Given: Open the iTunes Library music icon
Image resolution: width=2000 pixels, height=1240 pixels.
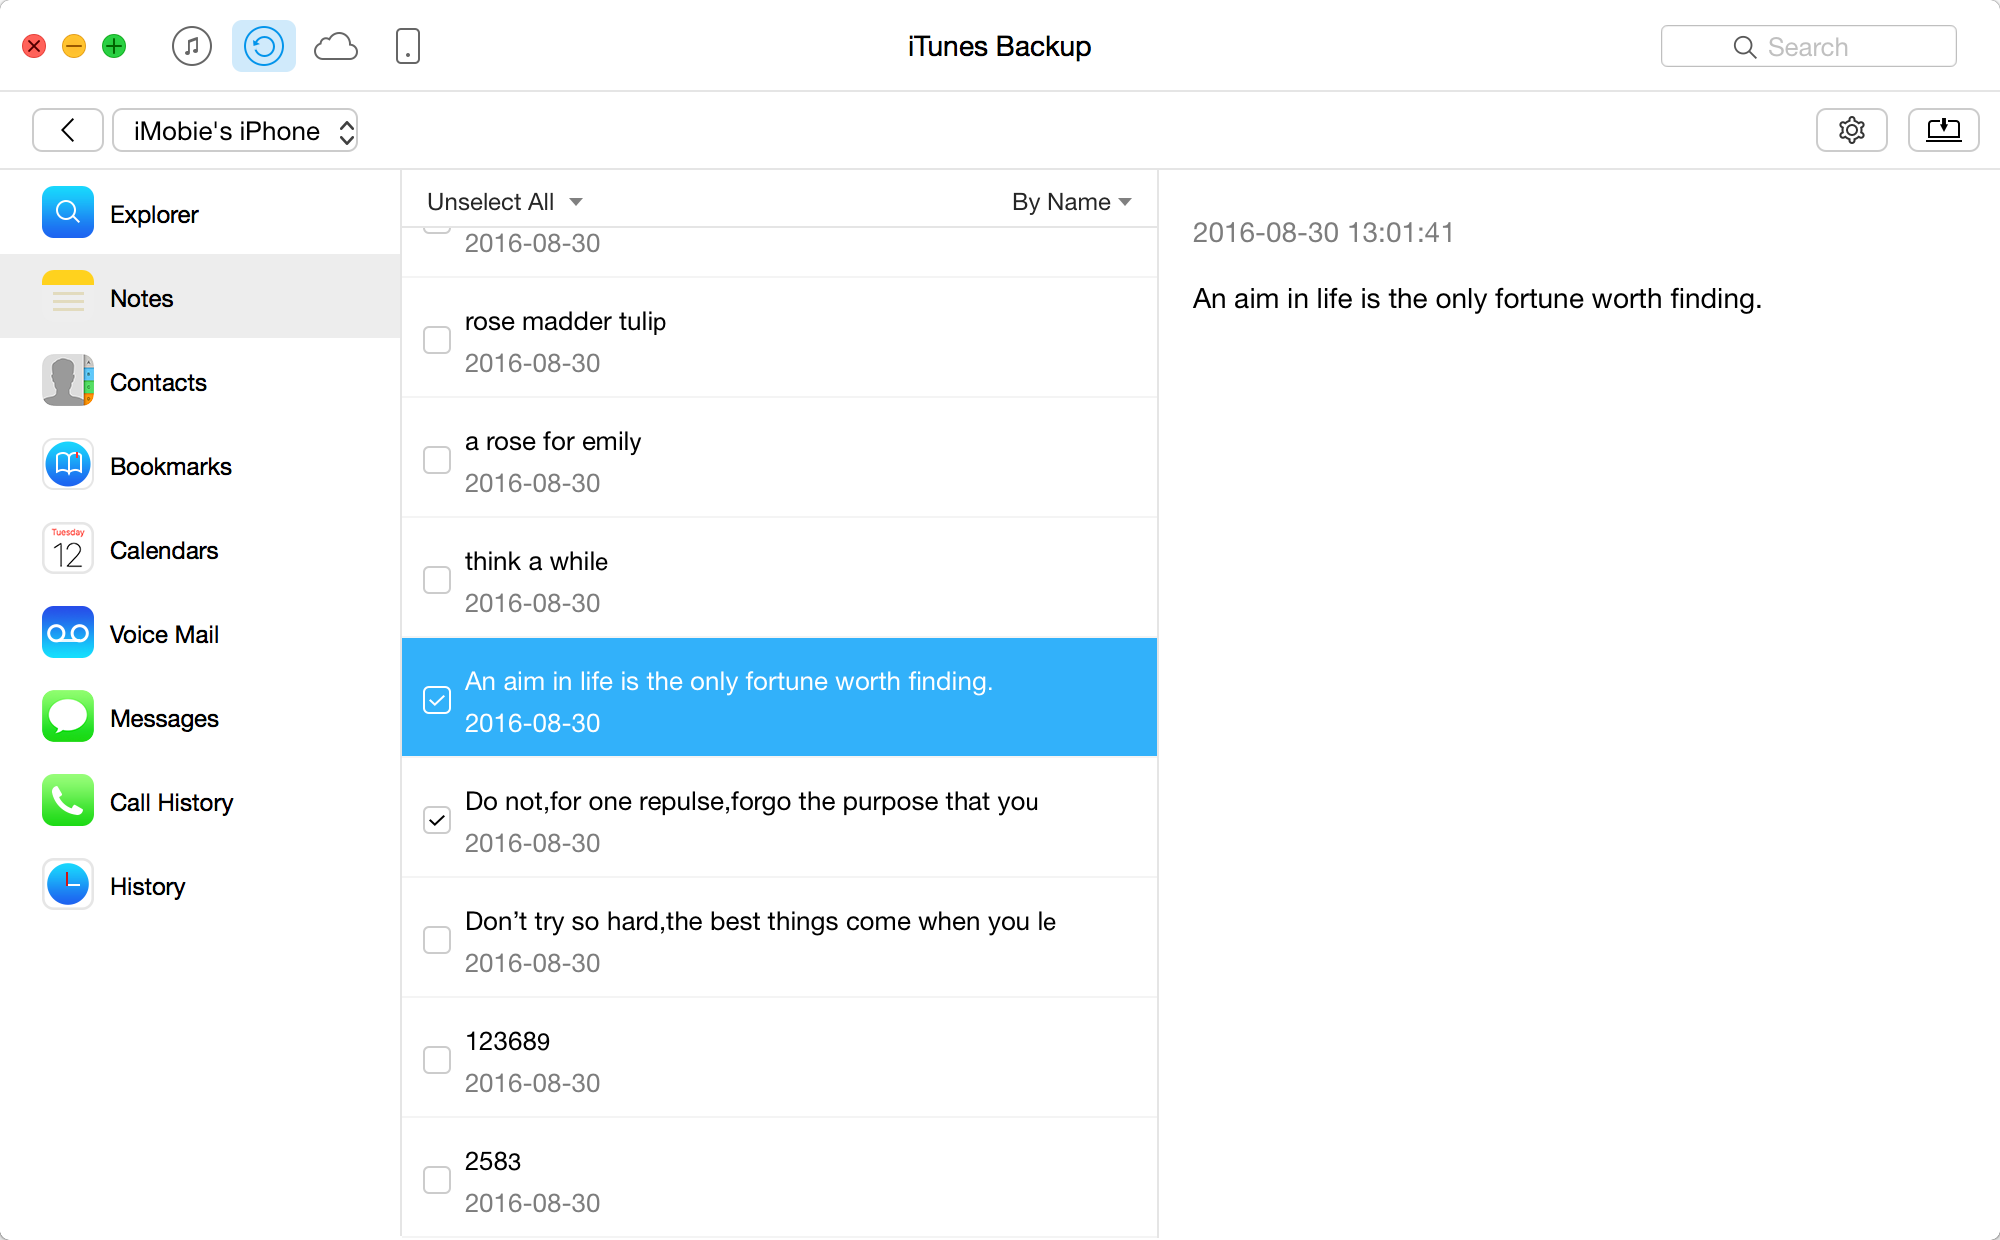Looking at the screenshot, I should click(x=191, y=46).
